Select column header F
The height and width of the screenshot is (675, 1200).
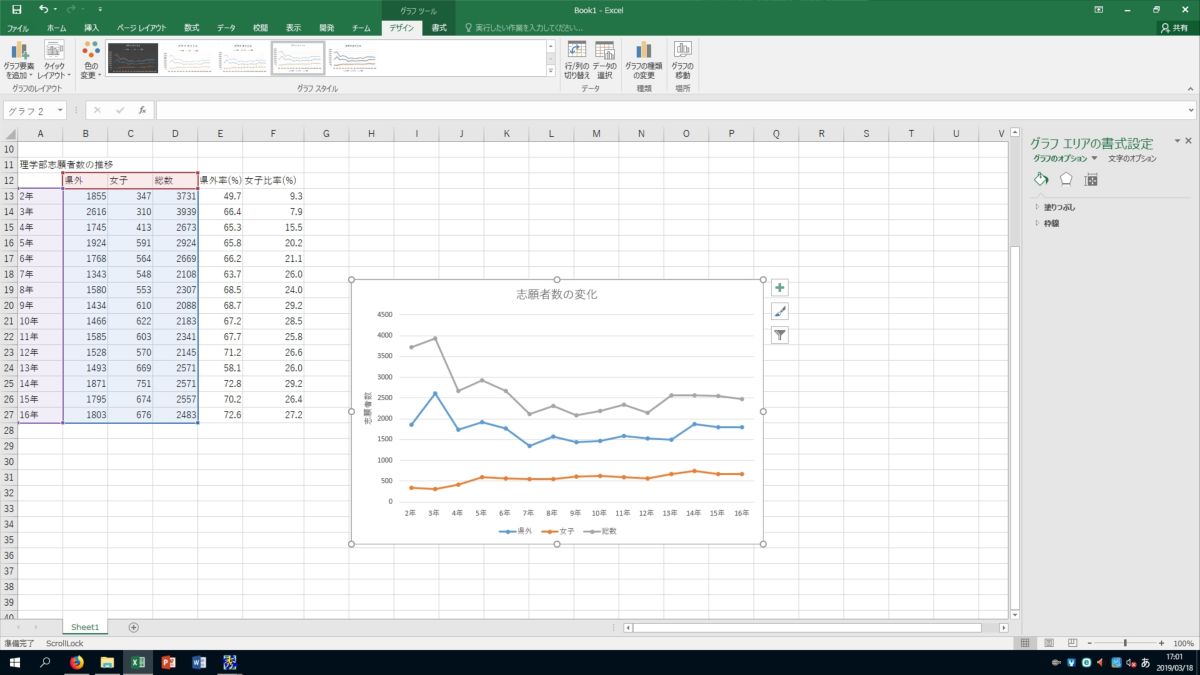[274, 134]
